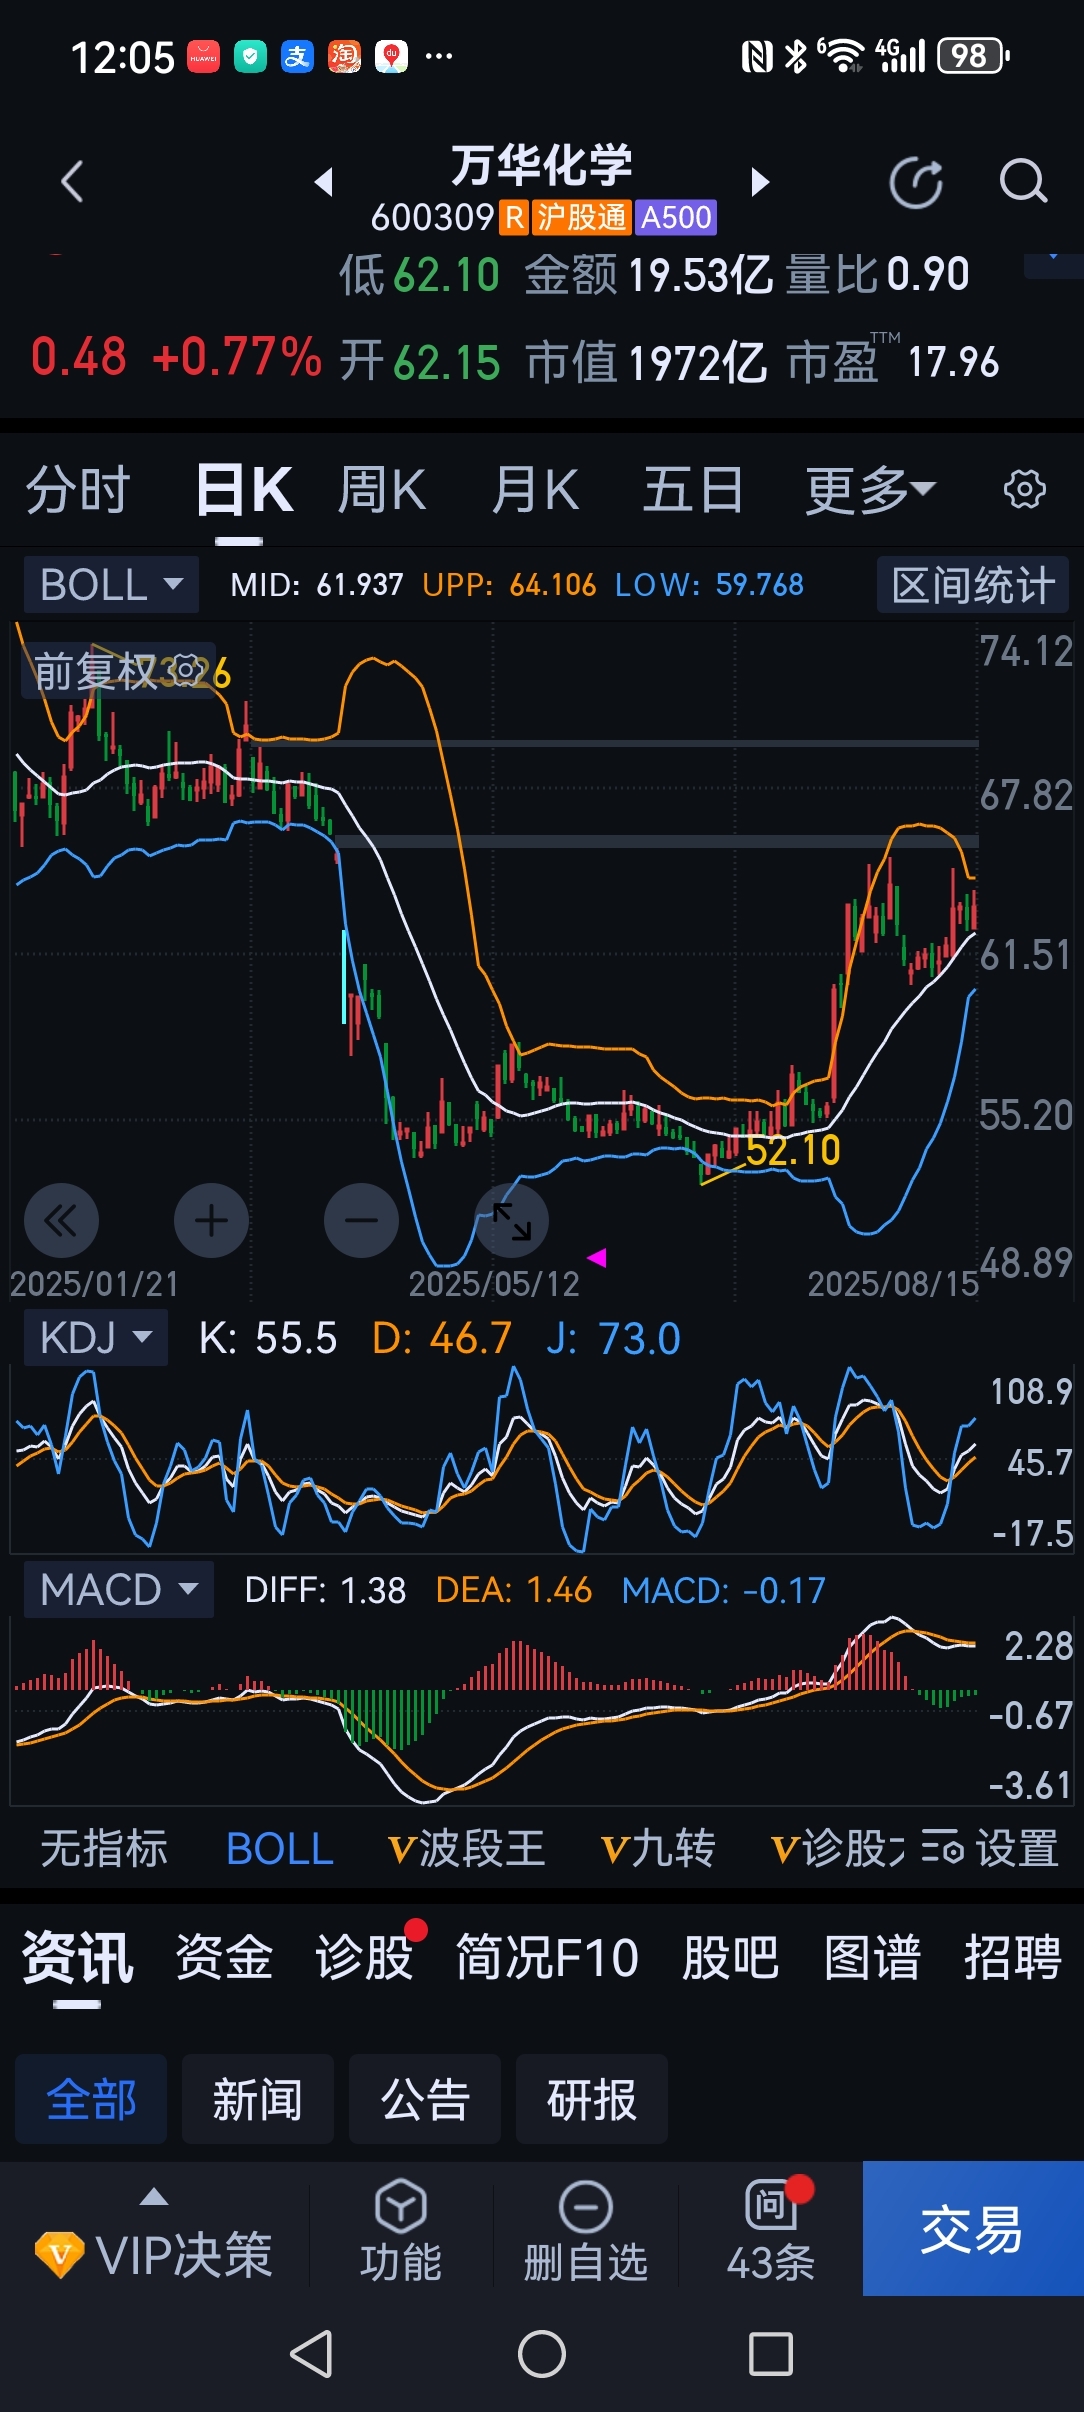Tap the 52.10 low price label

click(x=793, y=1150)
